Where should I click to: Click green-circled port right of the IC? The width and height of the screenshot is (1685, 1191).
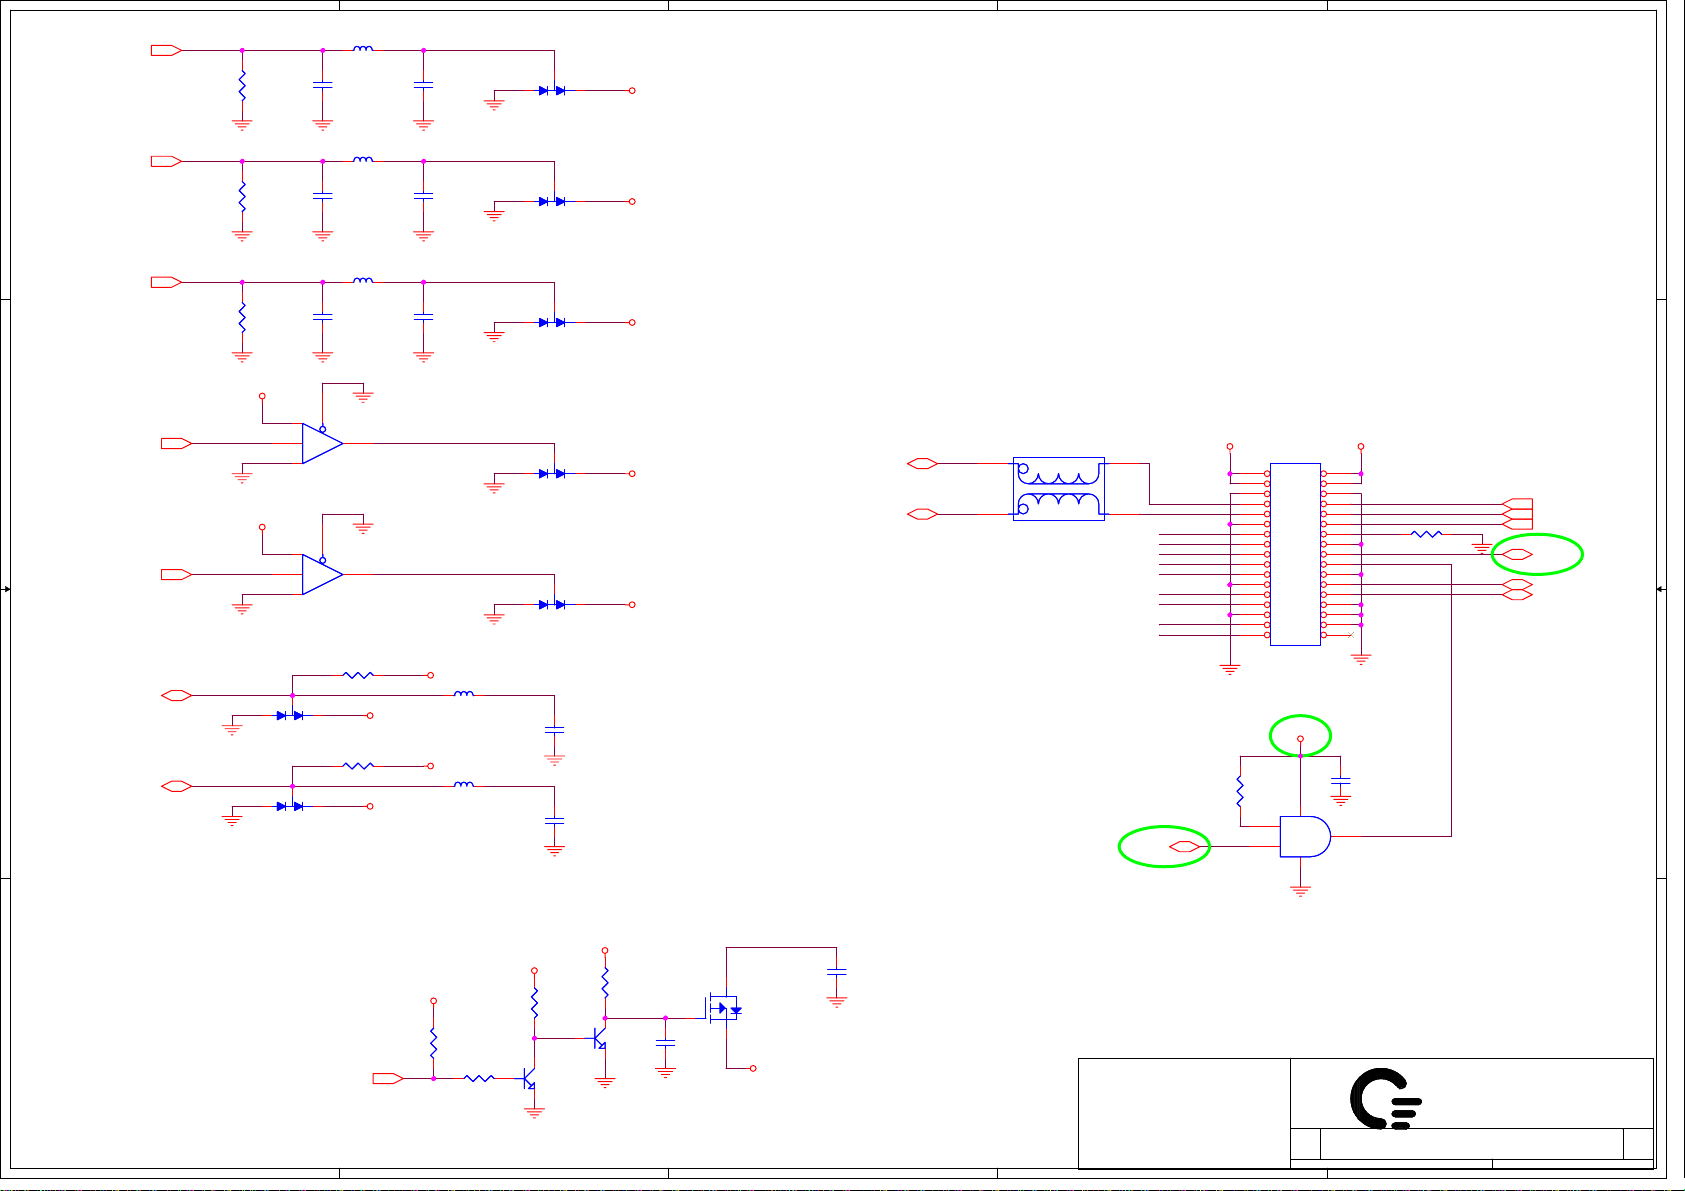coord(1517,554)
